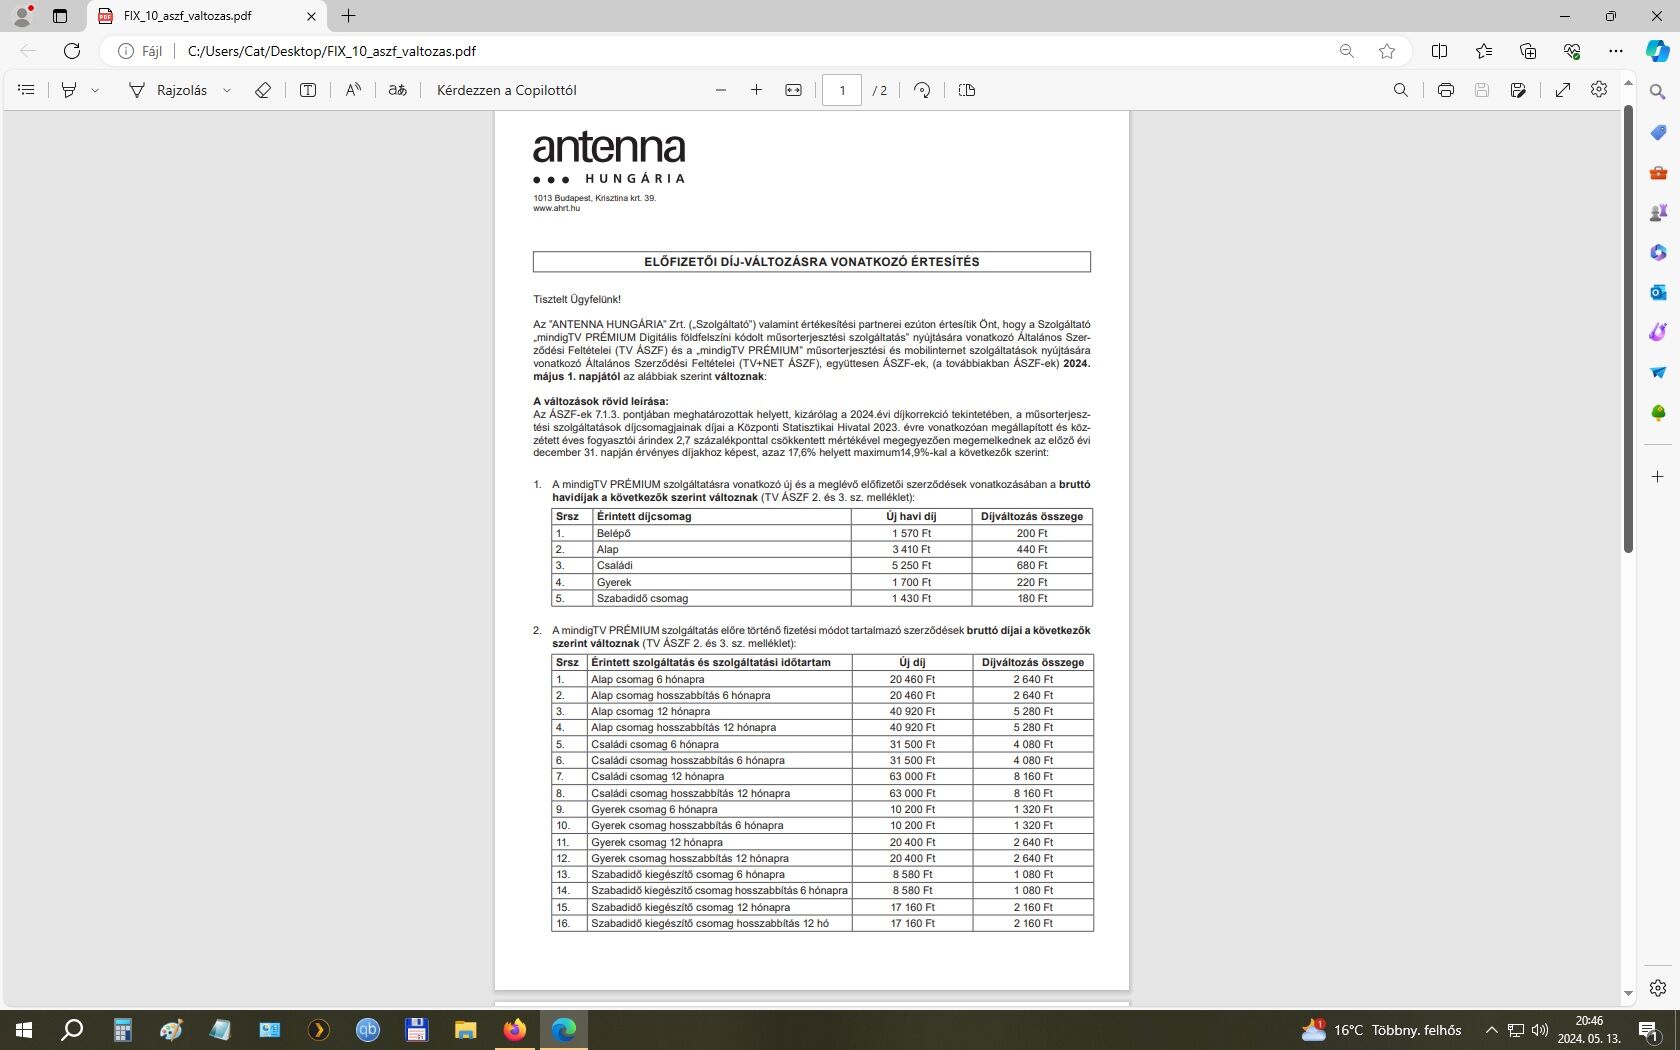Search inside the PDF document
Viewport: 1680px width, 1050px height.
pyautogui.click(x=1401, y=90)
